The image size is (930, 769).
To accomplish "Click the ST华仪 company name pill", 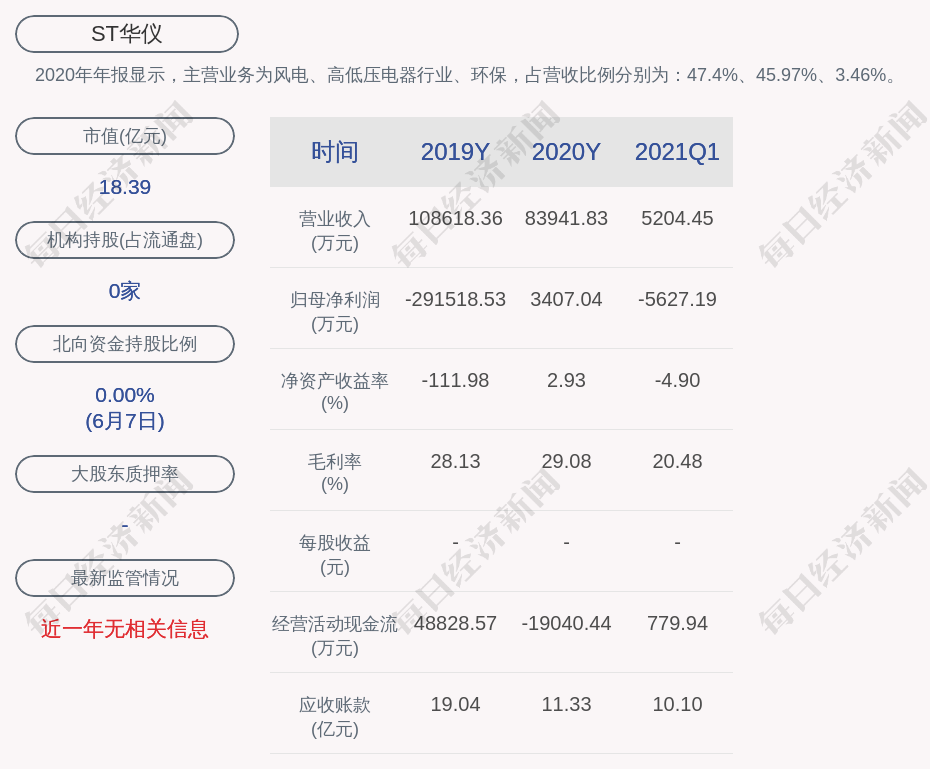I will click(126, 34).
